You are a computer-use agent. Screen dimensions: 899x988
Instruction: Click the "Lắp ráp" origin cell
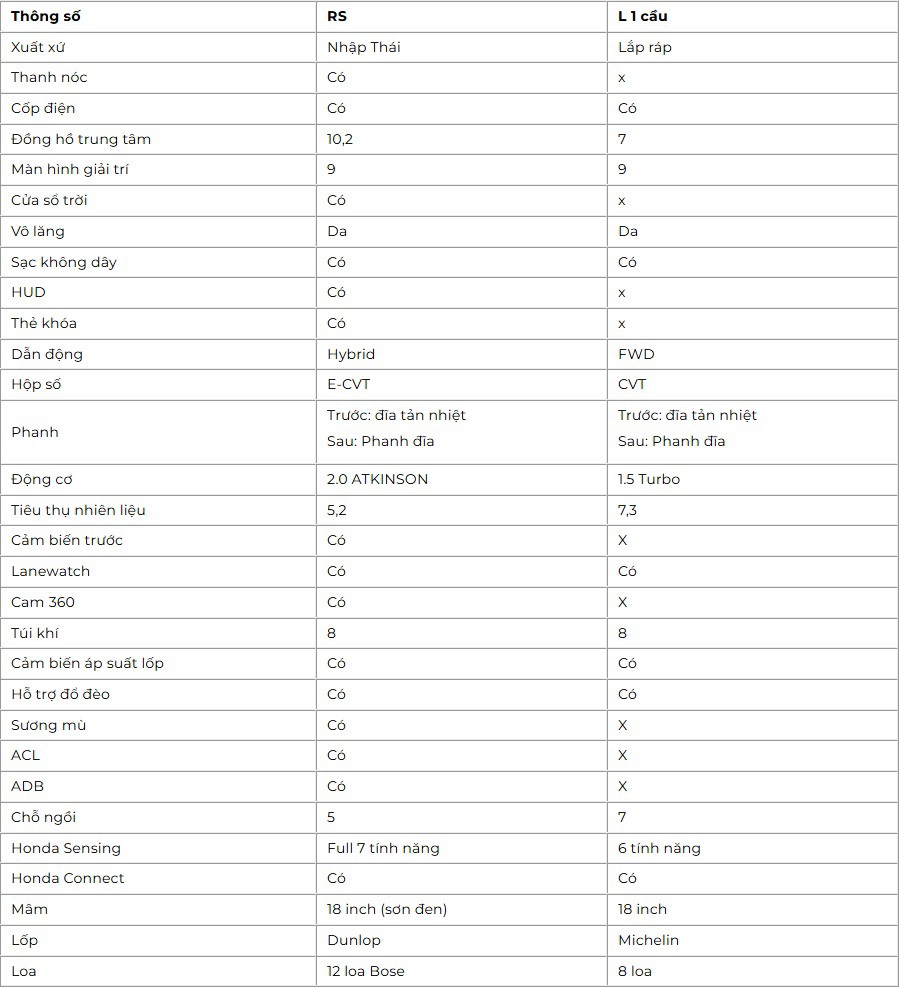tap(645, 47)
